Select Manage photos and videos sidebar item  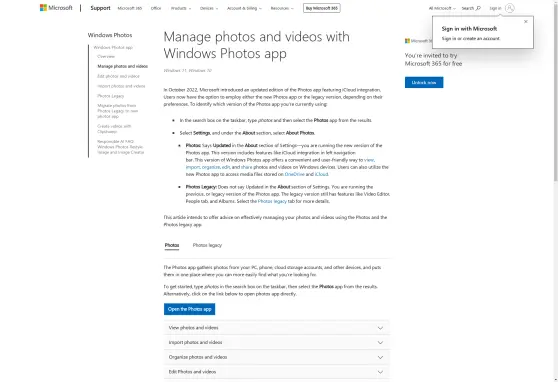click(122, 66)
